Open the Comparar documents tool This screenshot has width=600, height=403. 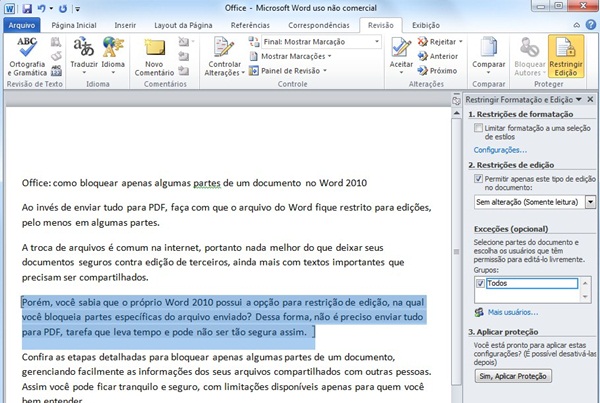pyautogui.click(x=488, y=56)
